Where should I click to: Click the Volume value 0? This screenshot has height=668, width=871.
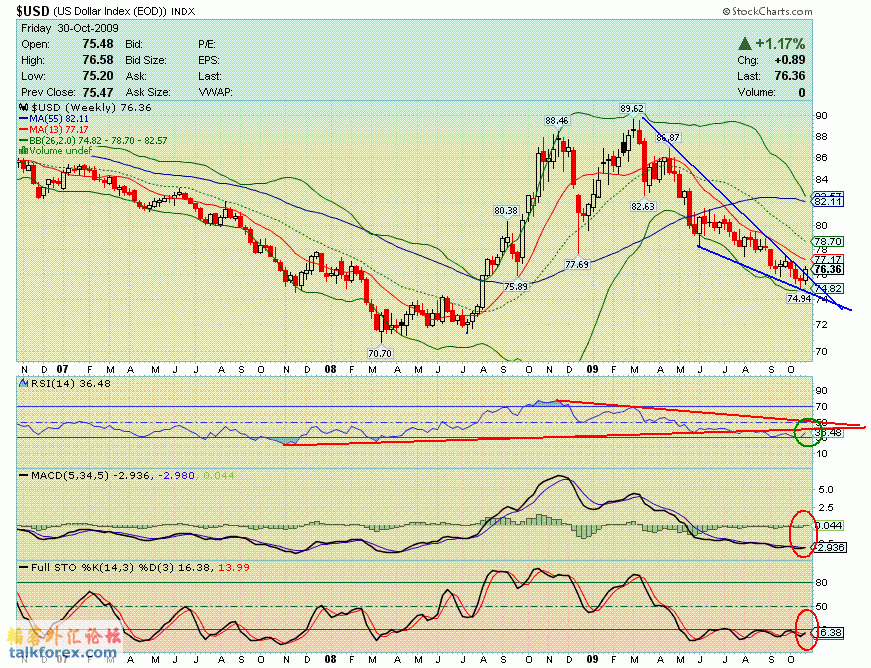coord(802,92)
